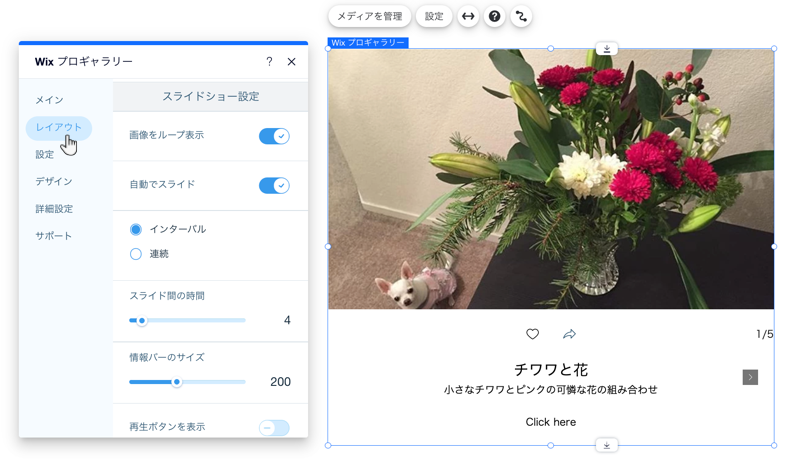Select the インターバル radio button

(136, 229)
